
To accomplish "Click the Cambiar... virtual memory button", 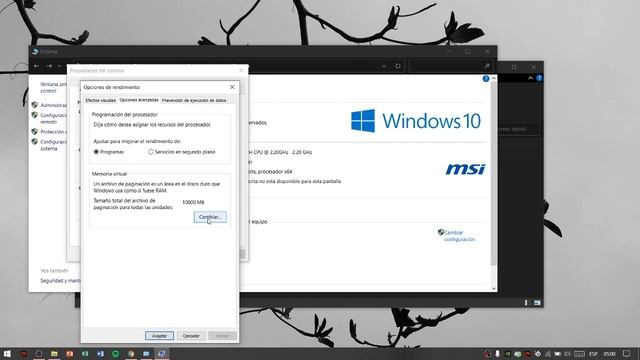I will click(x=210, y=217).
